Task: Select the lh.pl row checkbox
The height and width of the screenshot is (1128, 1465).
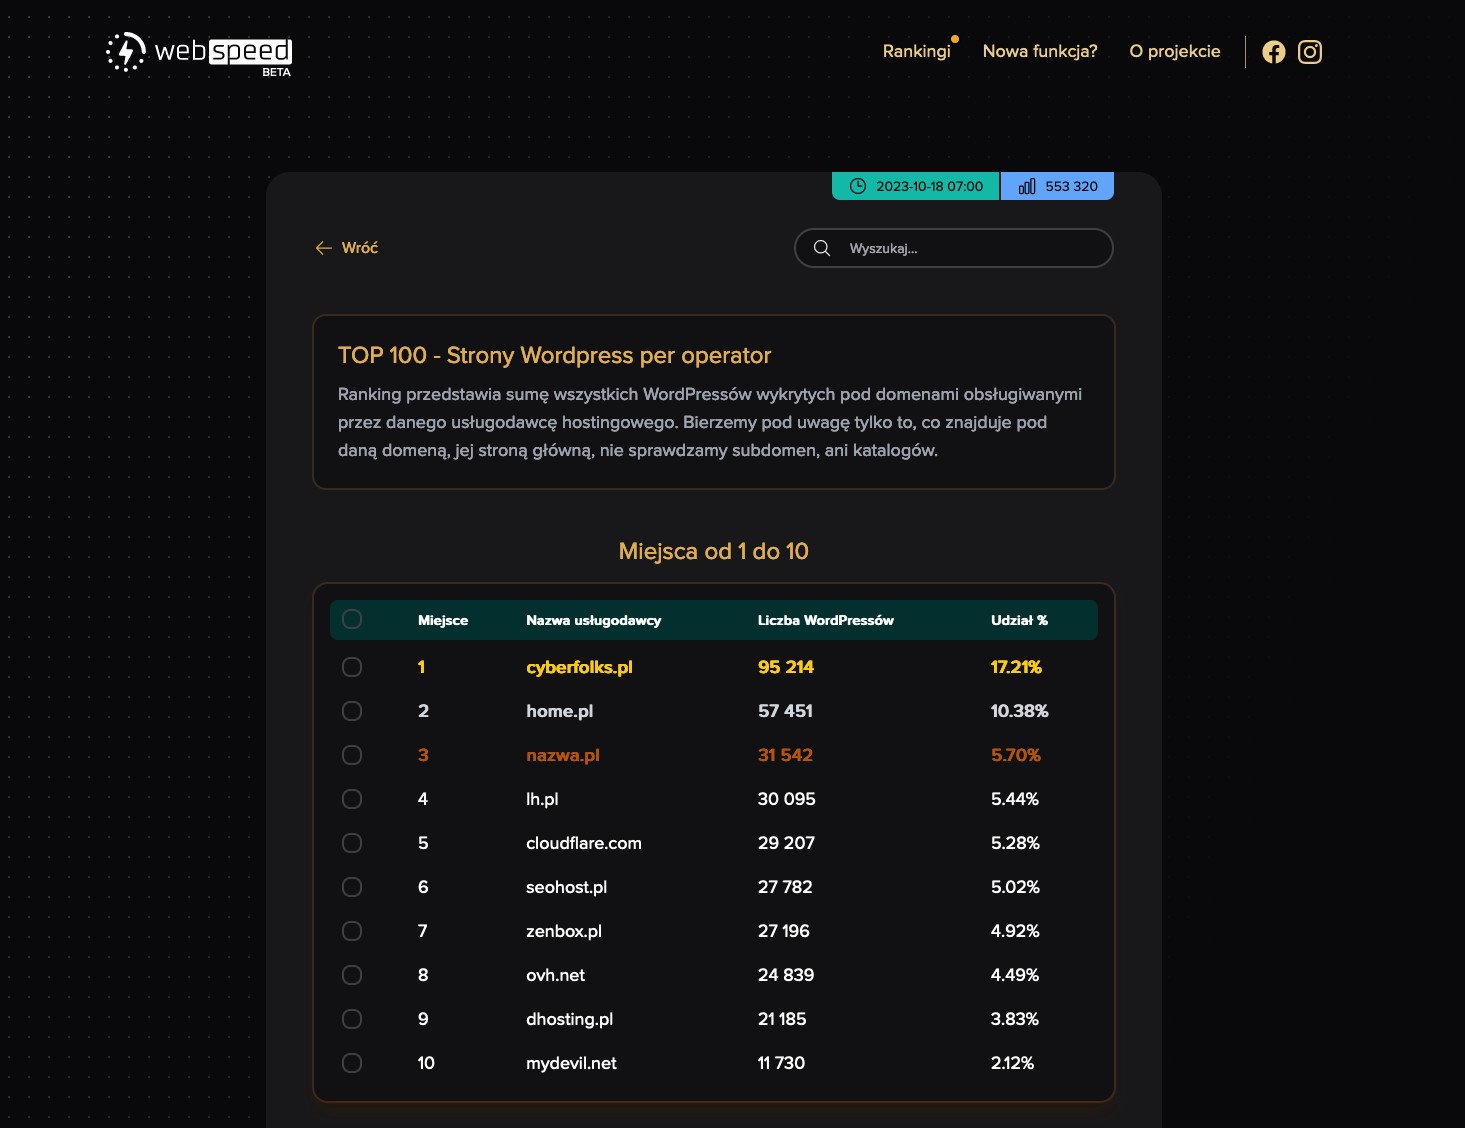Action: [x=352, y=799]
